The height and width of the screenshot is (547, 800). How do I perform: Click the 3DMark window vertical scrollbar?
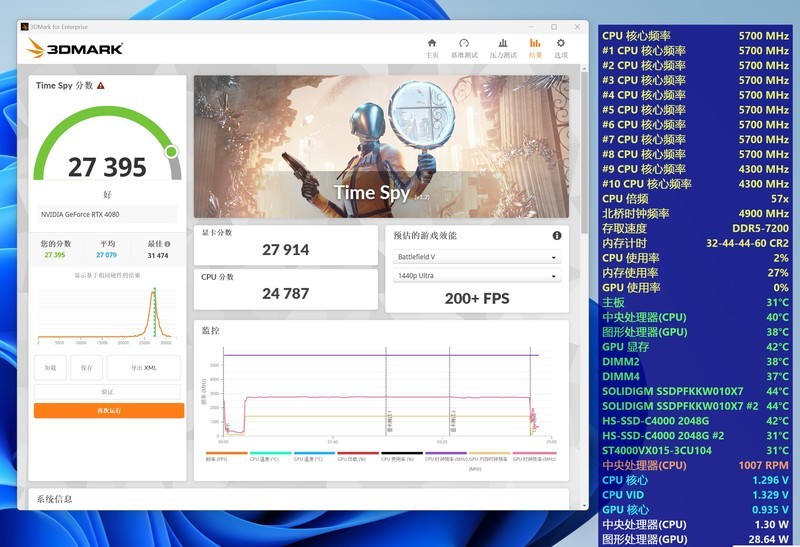tap(584, 151)
